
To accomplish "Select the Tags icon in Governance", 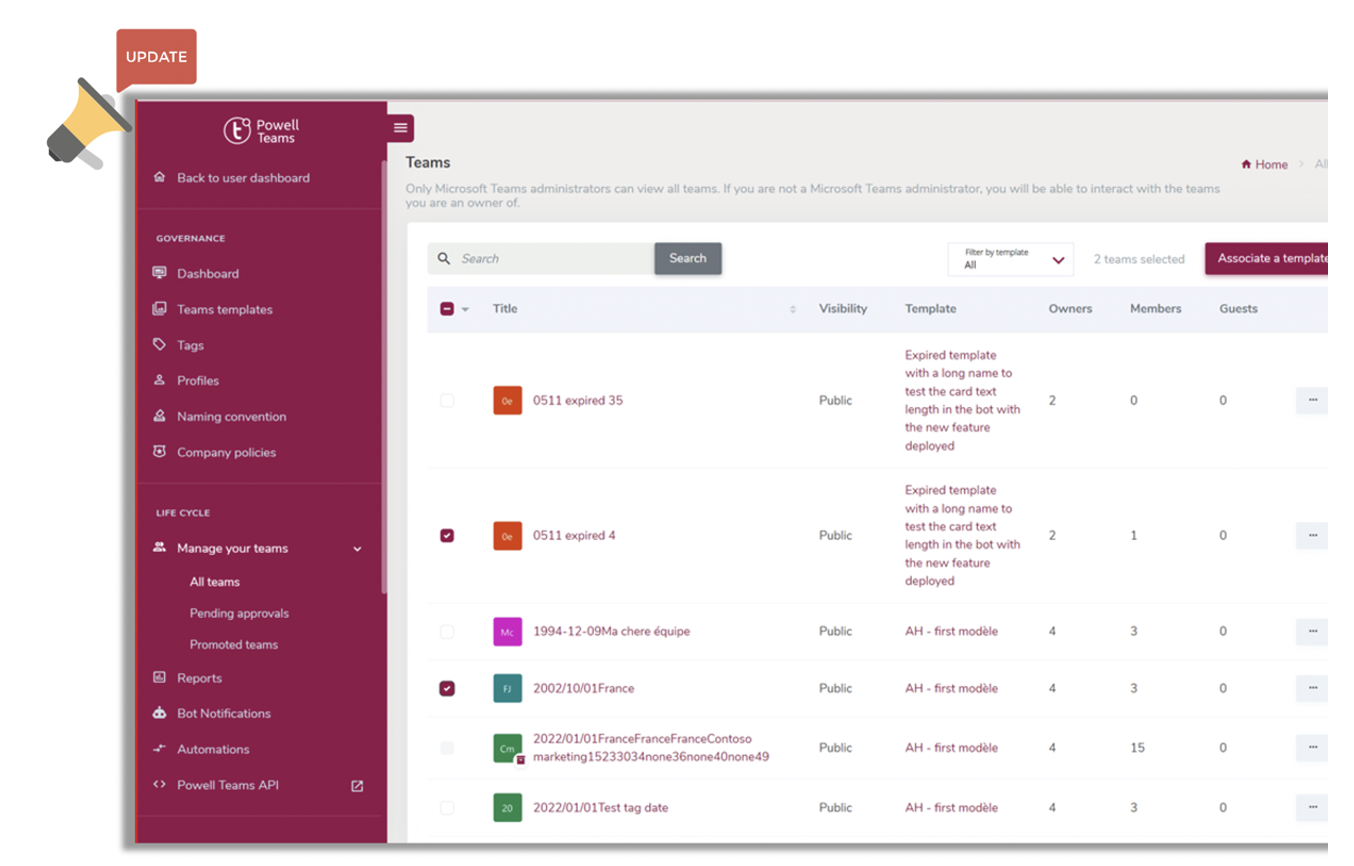I will [x=159, y=345].
